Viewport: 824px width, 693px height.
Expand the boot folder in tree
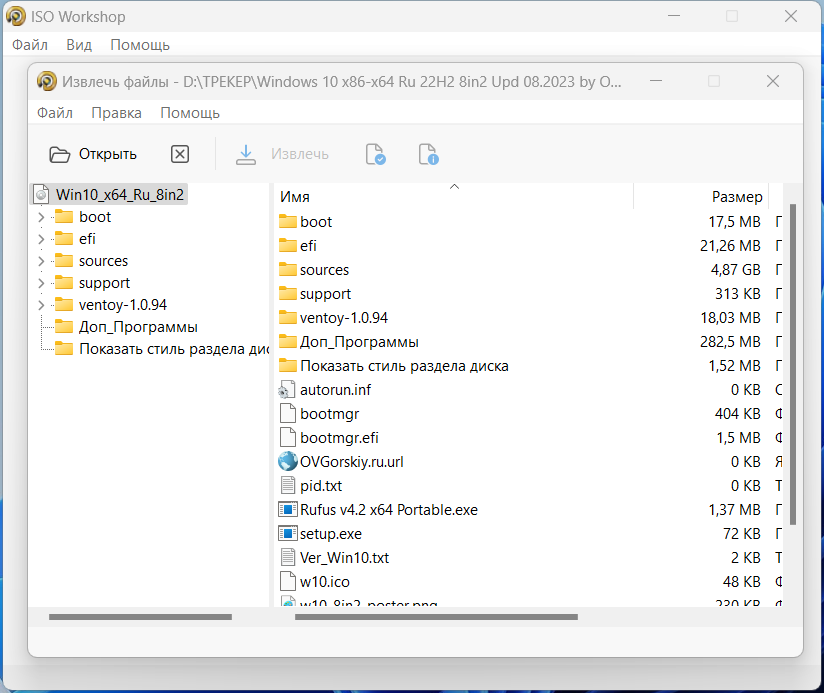click(41, 217)
